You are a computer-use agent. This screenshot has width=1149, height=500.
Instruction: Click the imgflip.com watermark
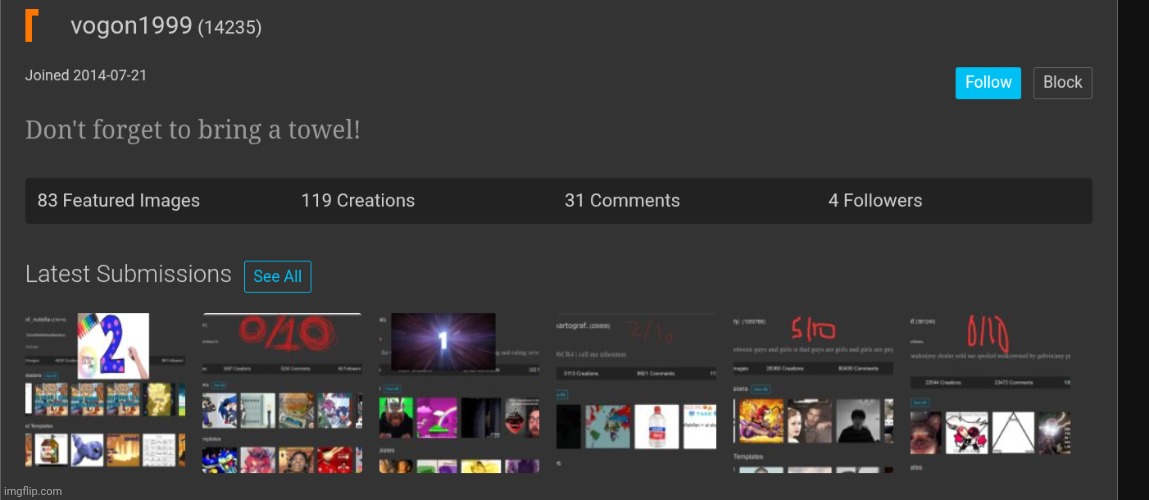coord(33,491)
